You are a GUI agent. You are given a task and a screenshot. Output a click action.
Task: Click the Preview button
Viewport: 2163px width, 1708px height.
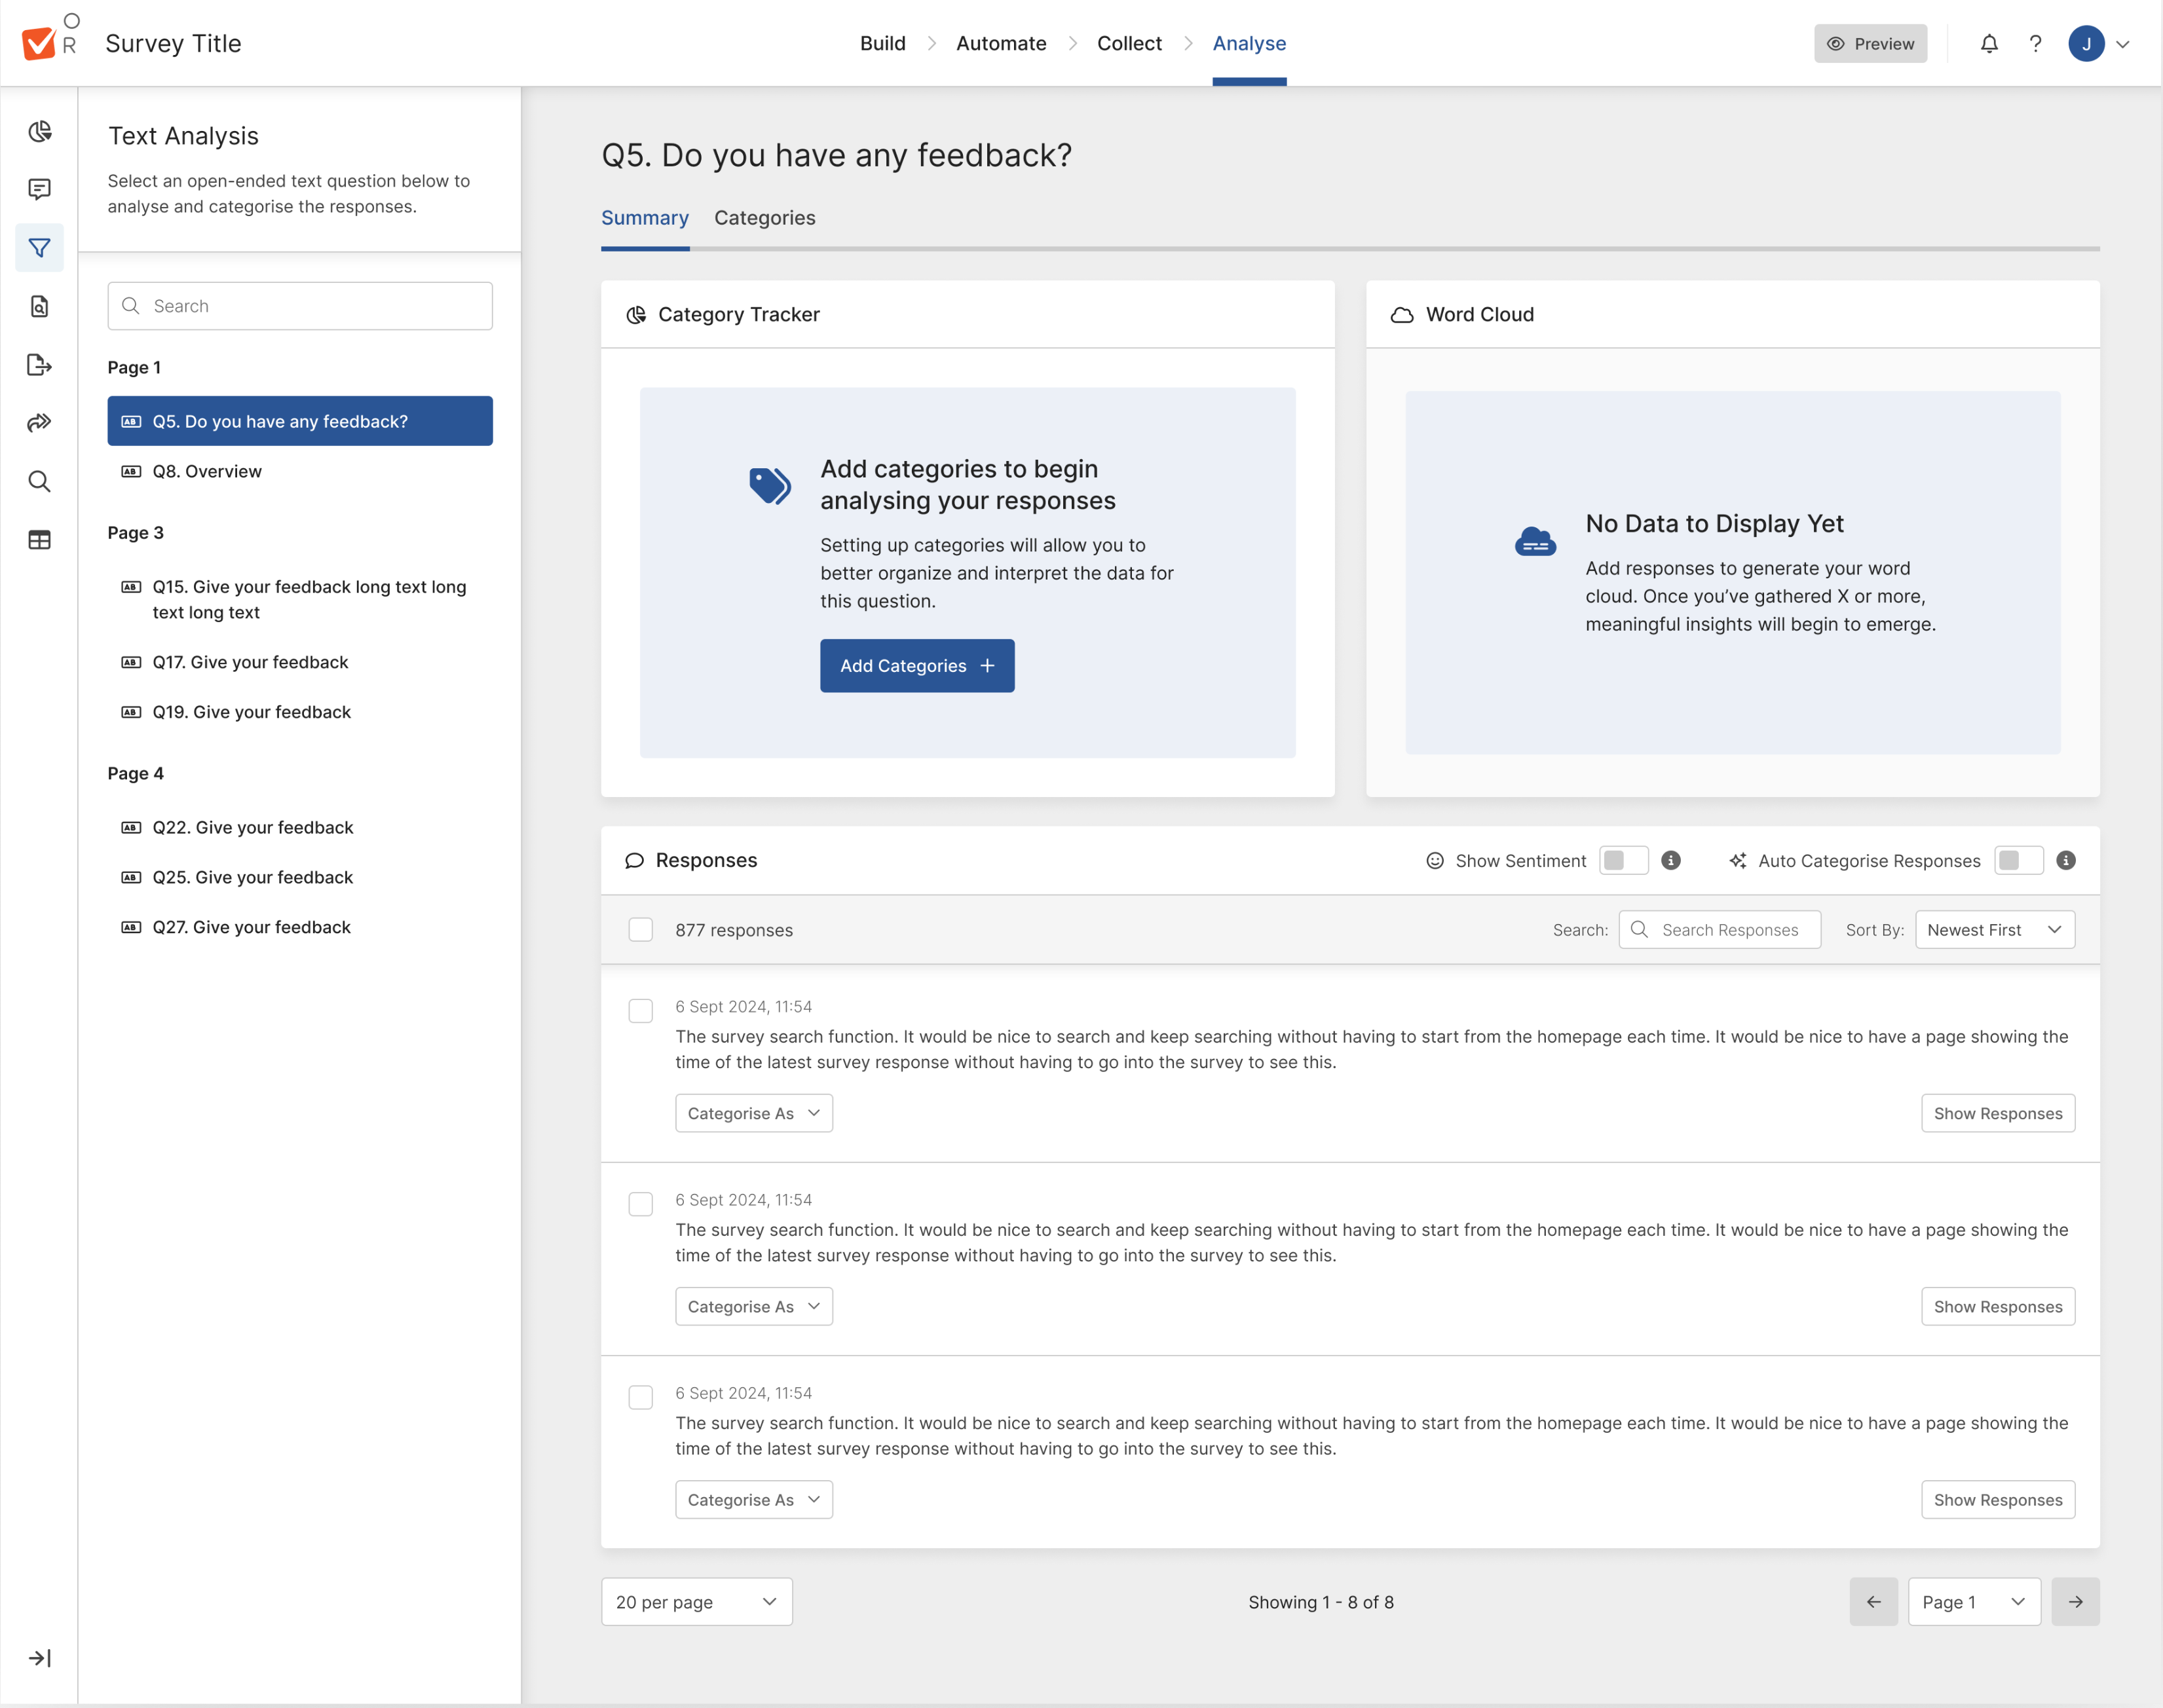point(1870,43)
